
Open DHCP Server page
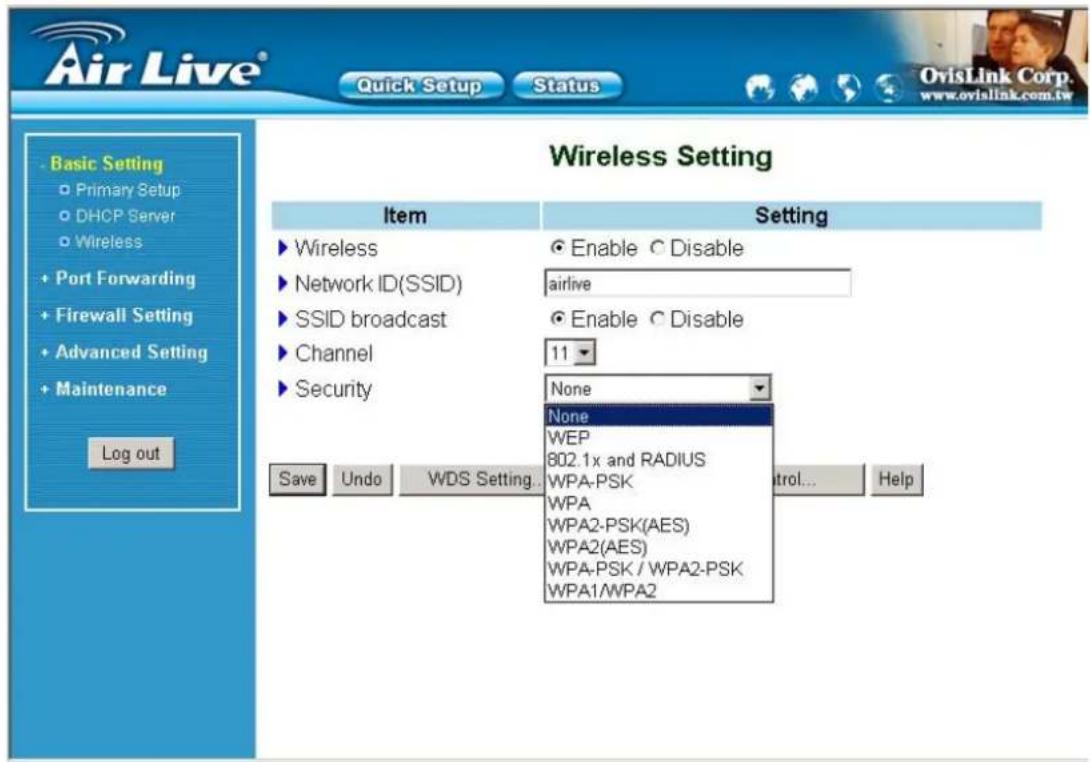tap(125, 216)
